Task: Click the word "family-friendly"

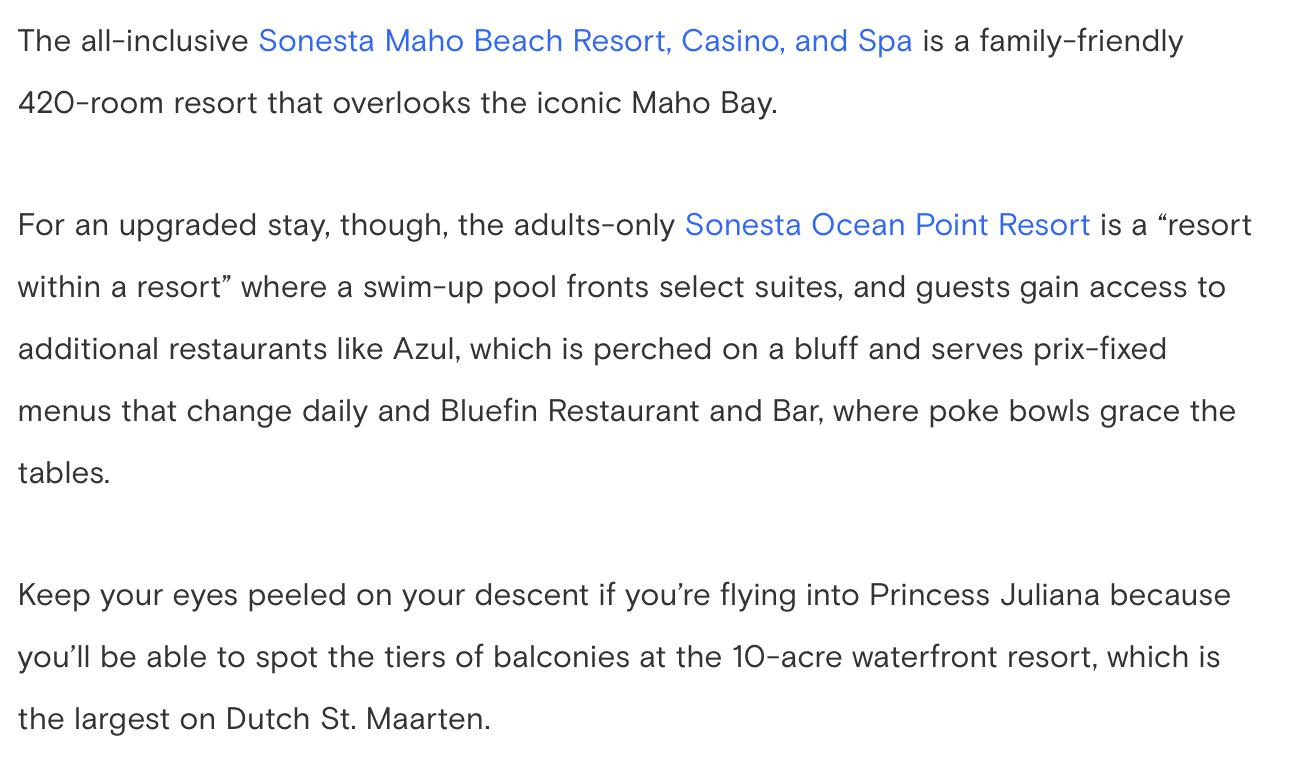Action: [1080, 41]
